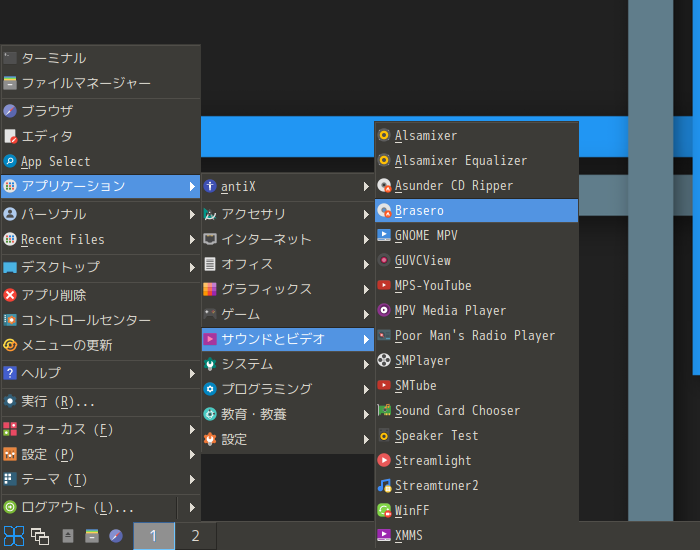700x550 pixels.
Task: Open the ゲーム category
Action: 288,314
